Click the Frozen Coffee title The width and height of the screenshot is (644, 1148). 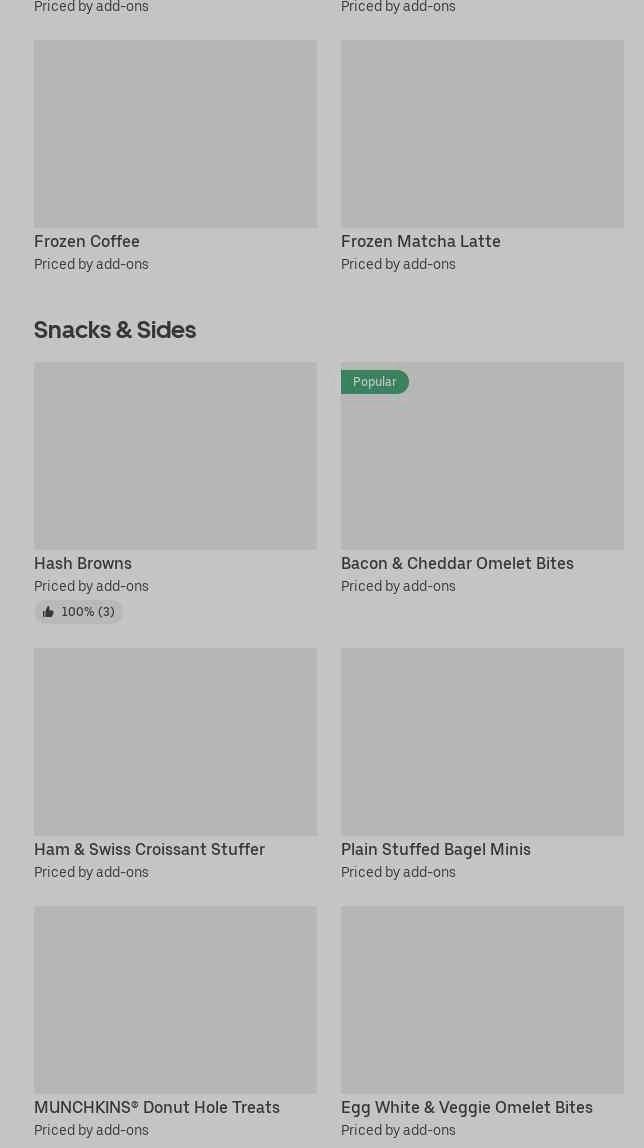point(87,241)
